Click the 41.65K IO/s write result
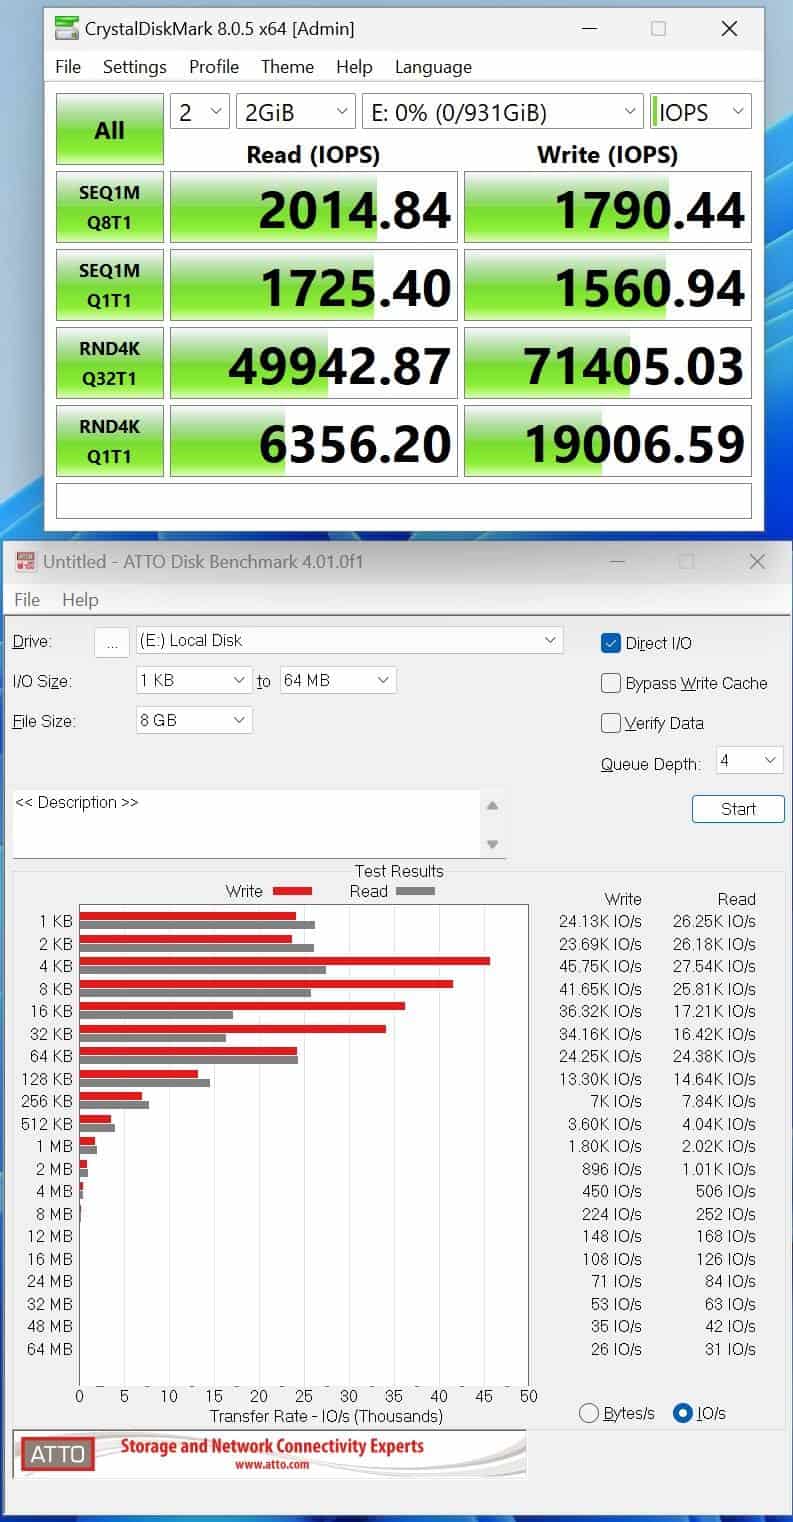This screenshot has width=793, height=1522. (600, 989)
